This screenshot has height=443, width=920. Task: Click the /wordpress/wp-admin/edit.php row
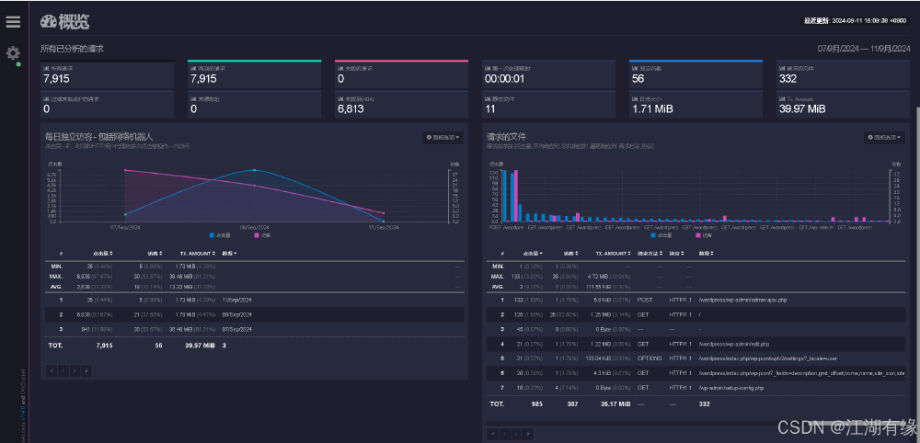pyautogui.click(x=696, y=344)
